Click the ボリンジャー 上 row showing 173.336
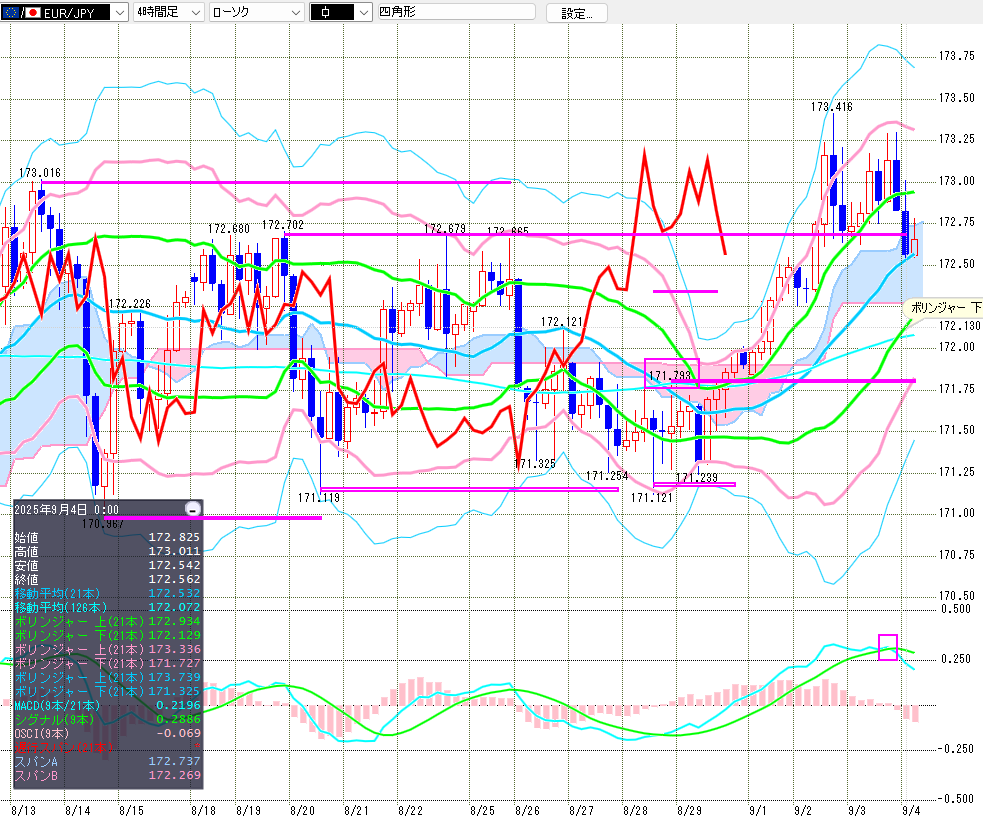This screenshot has height=819, width=983. (x=108, y=649)
